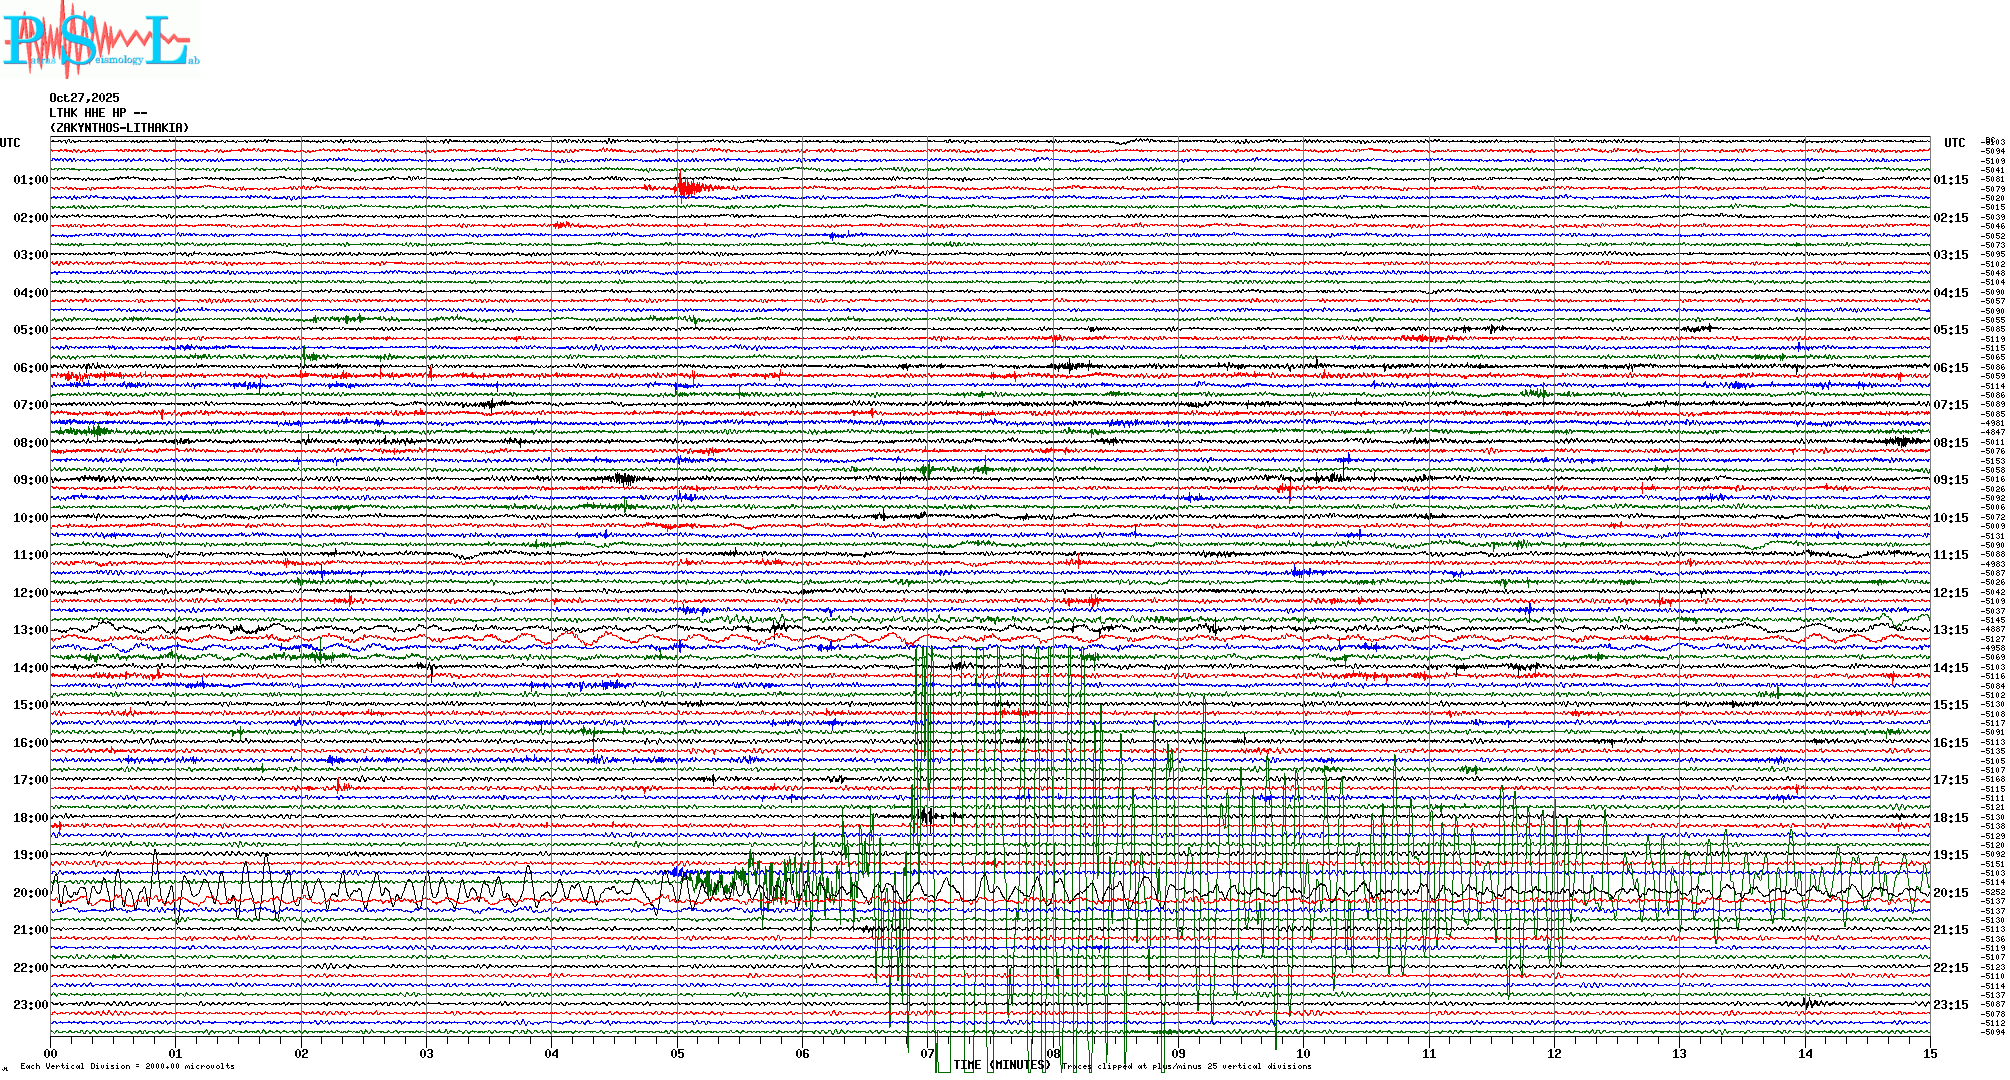Viewport: 2010px width, 1080px height.
Task: Click the PSL Seismology Lab logo
Action: tap(100, 40)
